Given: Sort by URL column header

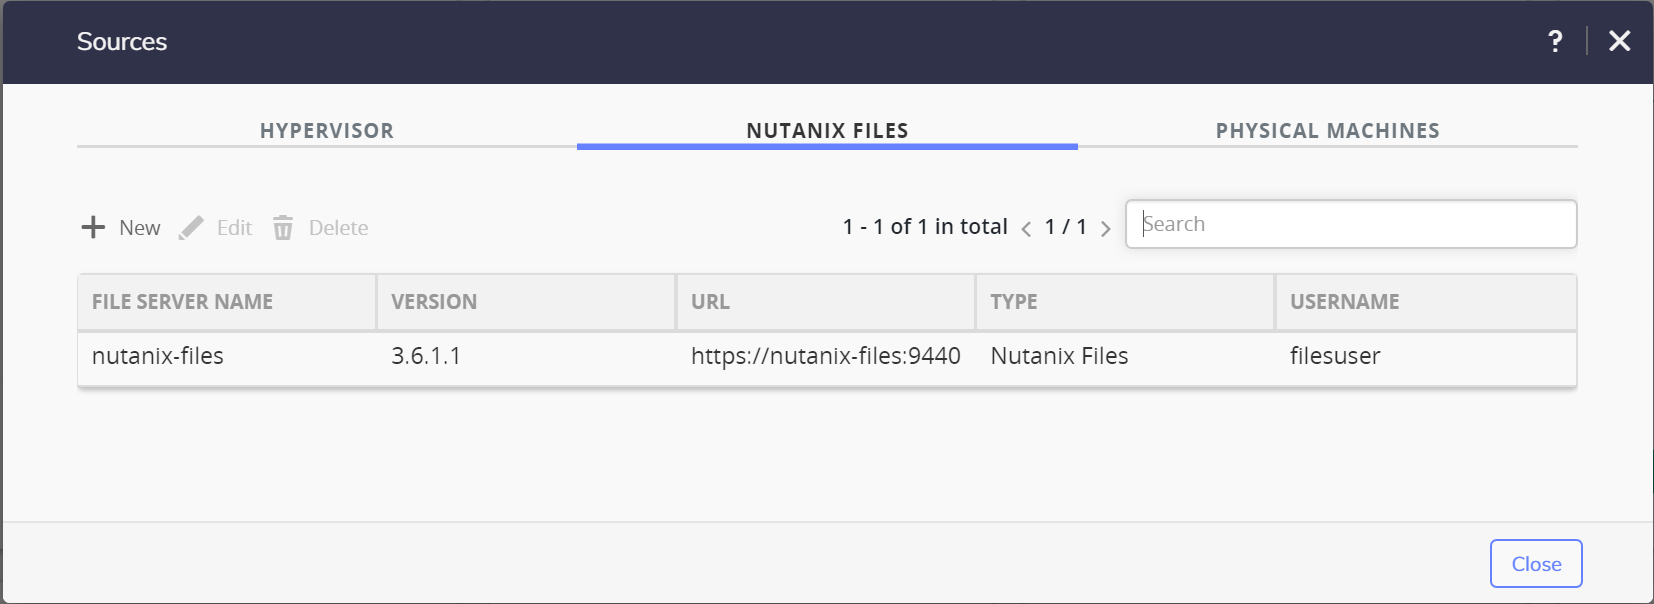Looking at the screenshot, I should click(826, 302).
